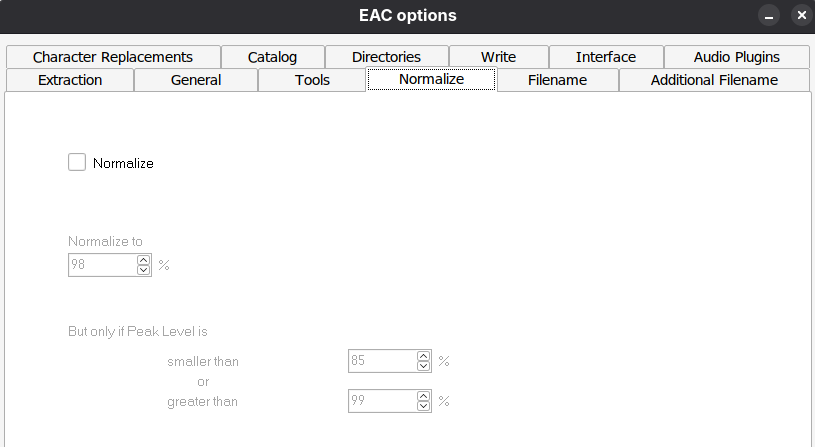This screenshot has width=815, height=447.
Task: Increase the Normalize to value
Action: 143,260
